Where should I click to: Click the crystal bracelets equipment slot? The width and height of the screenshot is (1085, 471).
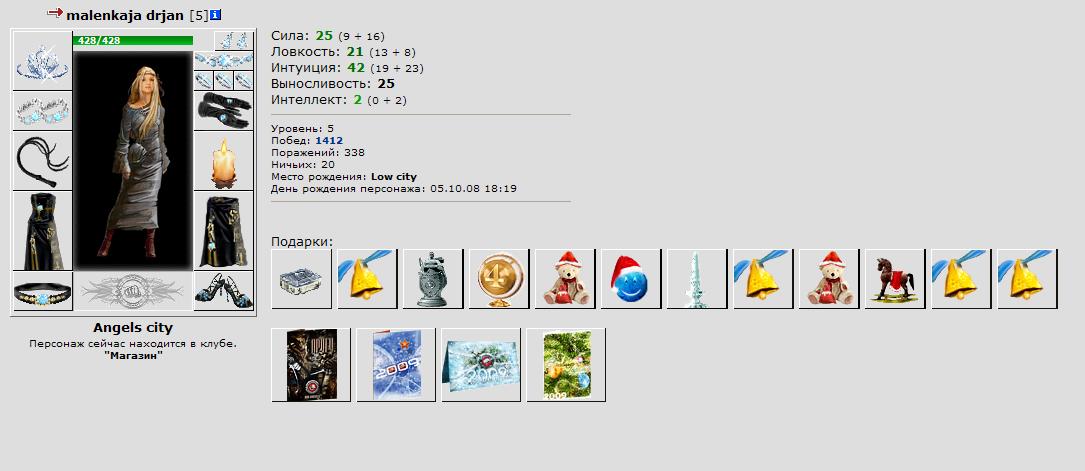(42, 111)
